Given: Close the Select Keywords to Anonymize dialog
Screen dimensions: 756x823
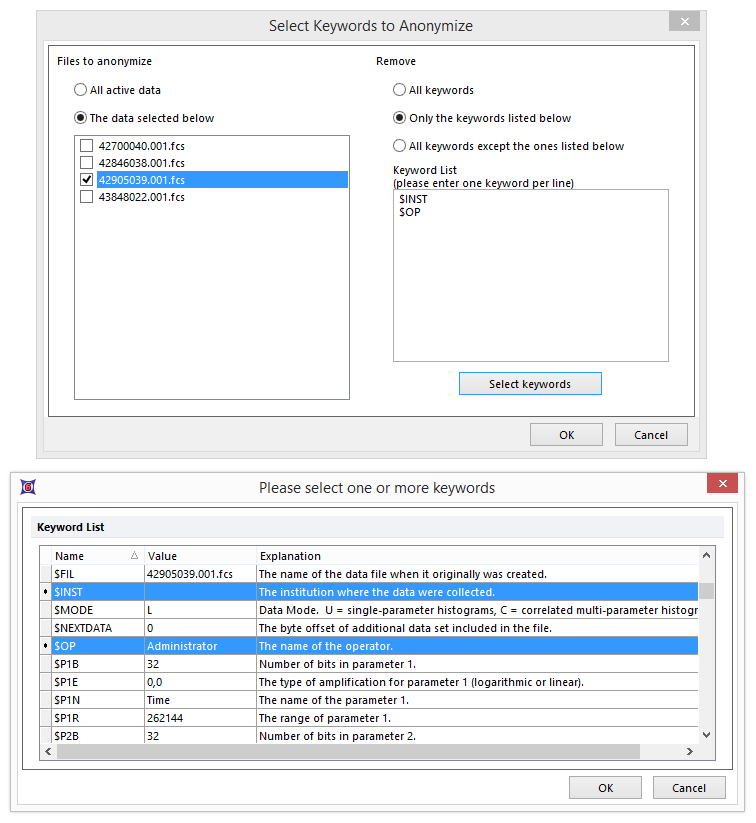Looking at the screenshot, I should (x=684, y=23).
